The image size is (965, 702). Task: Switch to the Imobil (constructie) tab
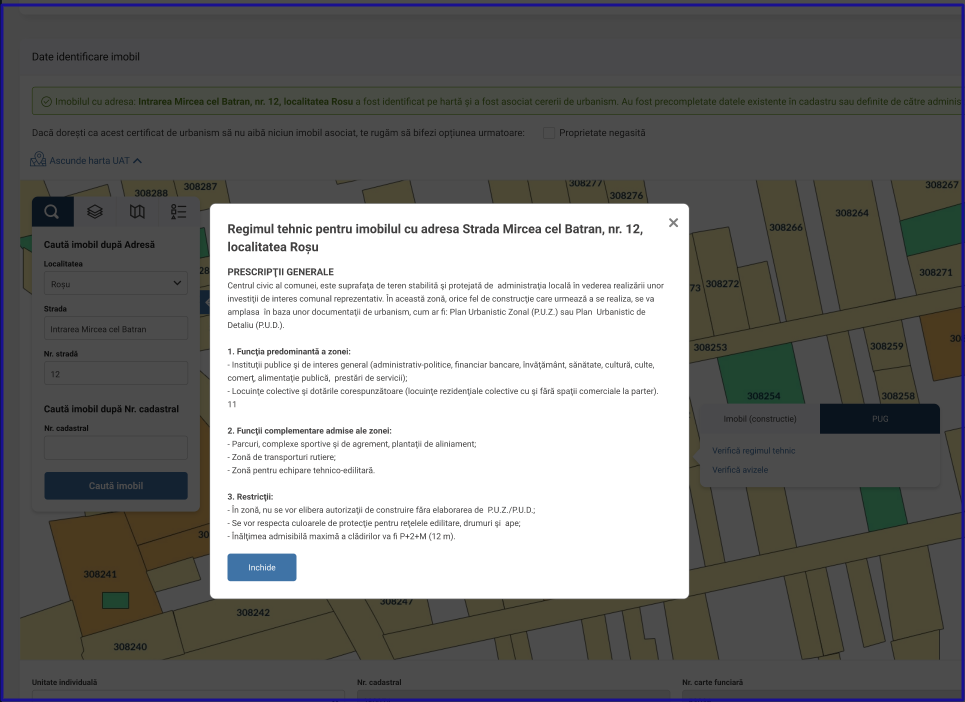[x=759, y=419]
